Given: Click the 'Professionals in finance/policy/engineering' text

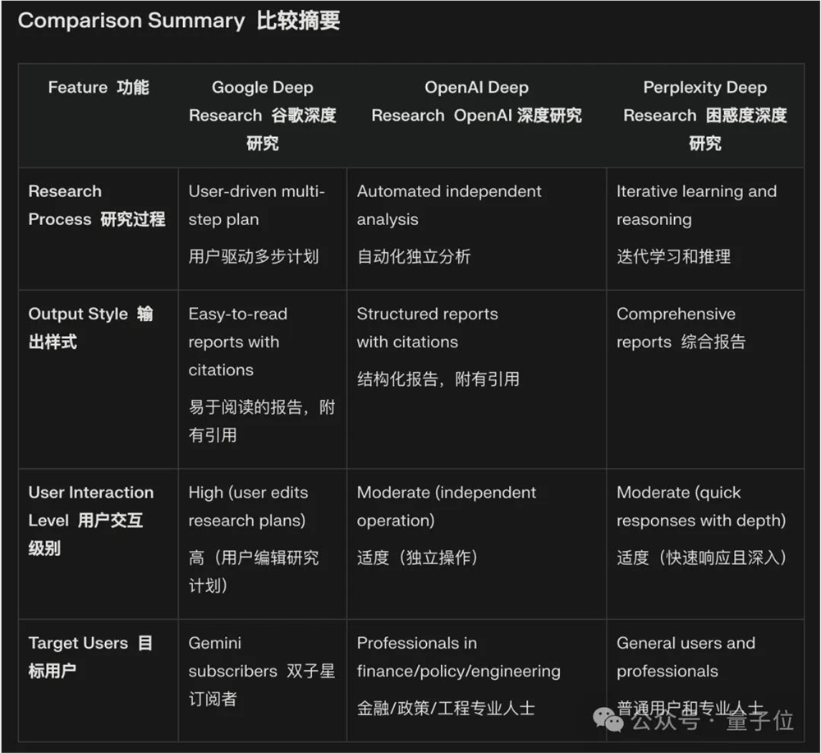Looking at the screenshot, I should (459, 657).
